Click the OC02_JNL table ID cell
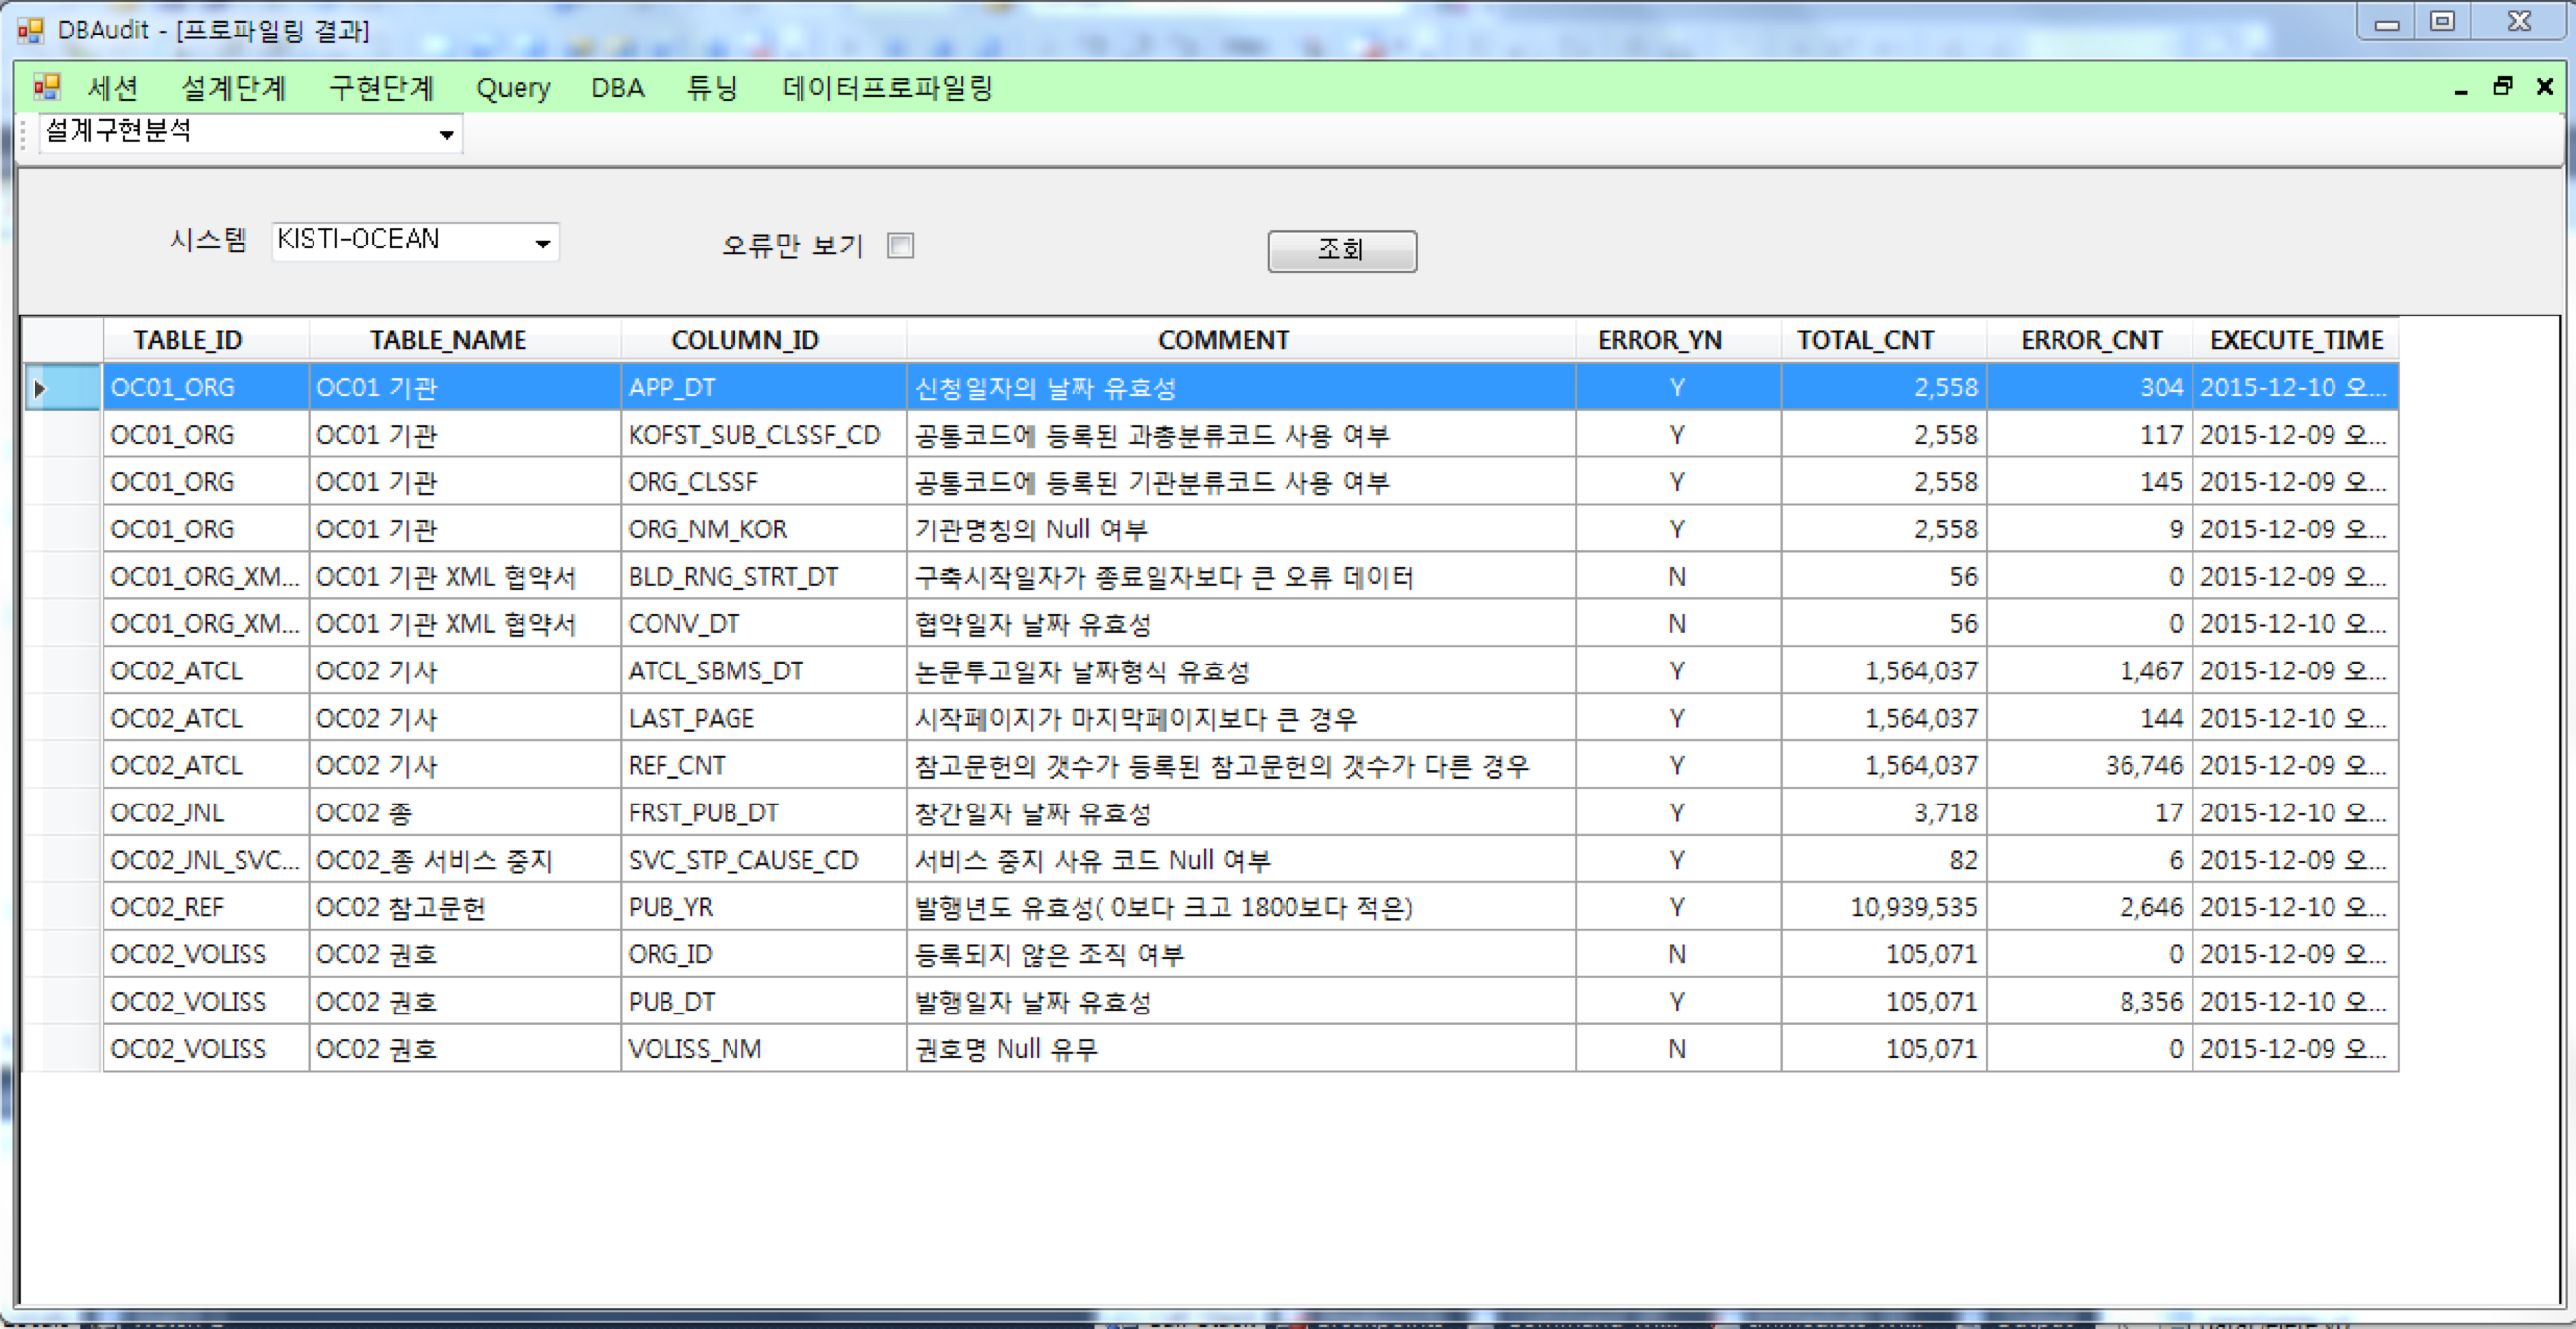Screen dimensions: 2576x1329 (x=205, y=813)
